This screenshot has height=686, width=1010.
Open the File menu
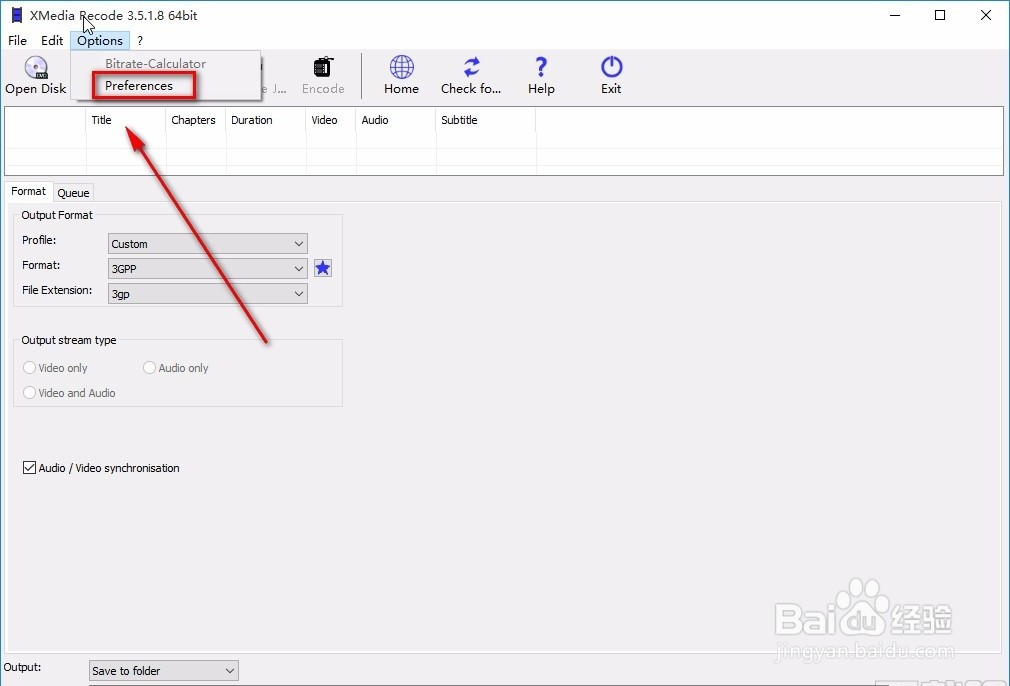(x=17, y=41)
